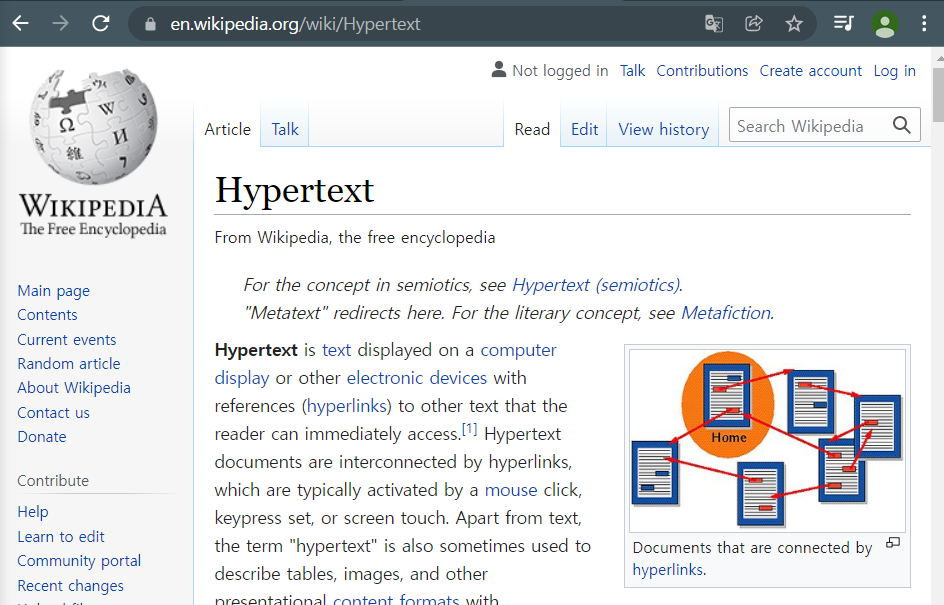944x605 pixels.
Task: Select the Read tab
Action: click(x=532, y=129)
